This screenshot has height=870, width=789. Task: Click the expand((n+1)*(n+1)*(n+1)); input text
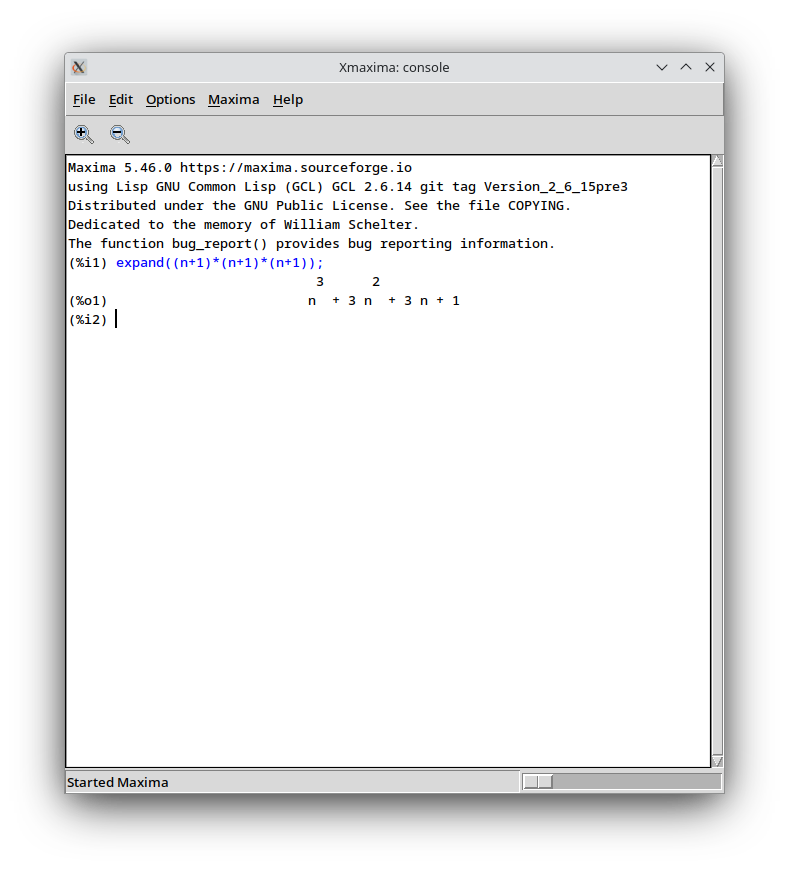click(x=220, y=263)
